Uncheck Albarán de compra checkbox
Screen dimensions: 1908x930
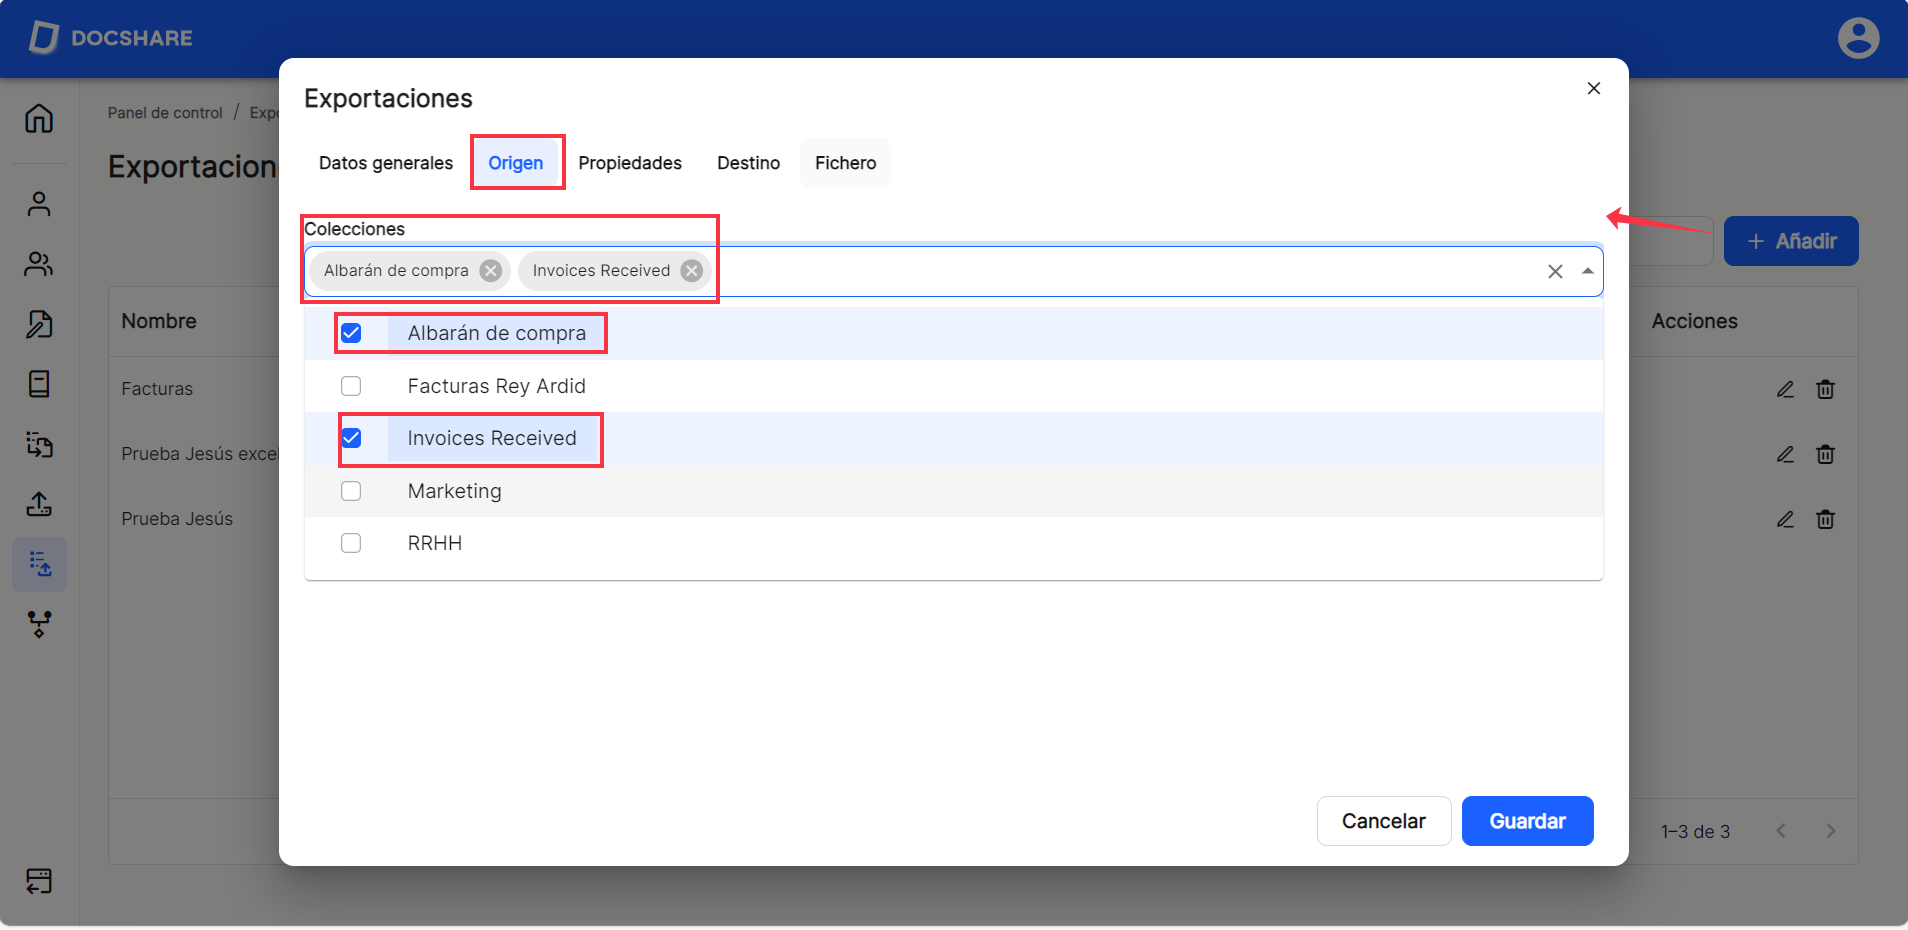pos(351,333)
